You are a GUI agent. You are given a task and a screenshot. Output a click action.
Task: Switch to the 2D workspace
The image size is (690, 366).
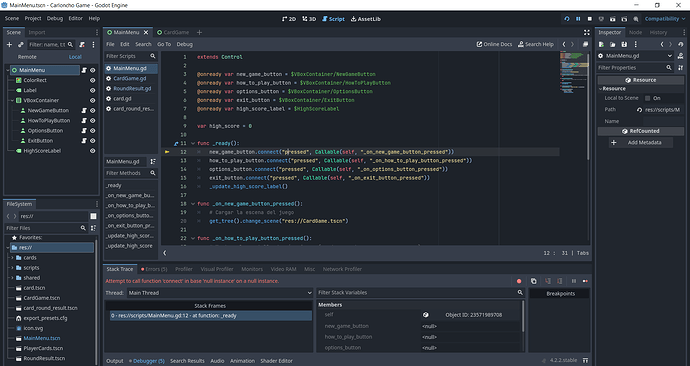point(289,19)
